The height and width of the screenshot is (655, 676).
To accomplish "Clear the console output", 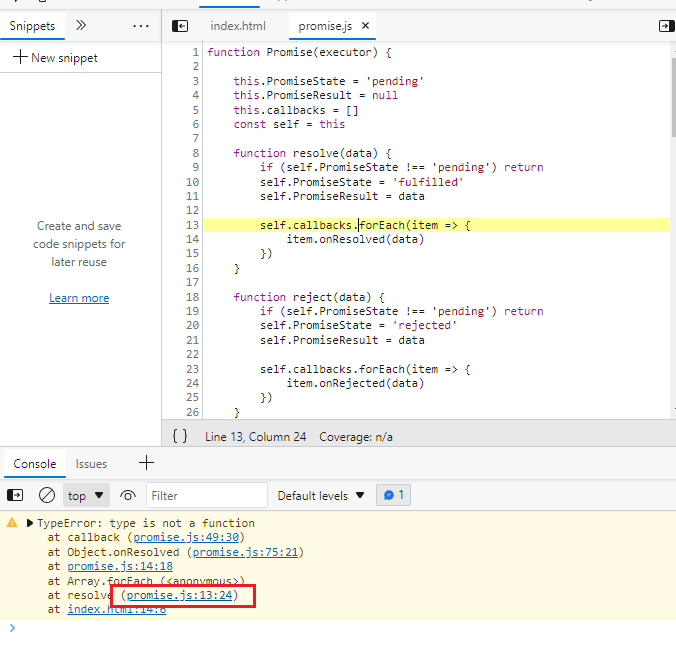I will point(47,495).
